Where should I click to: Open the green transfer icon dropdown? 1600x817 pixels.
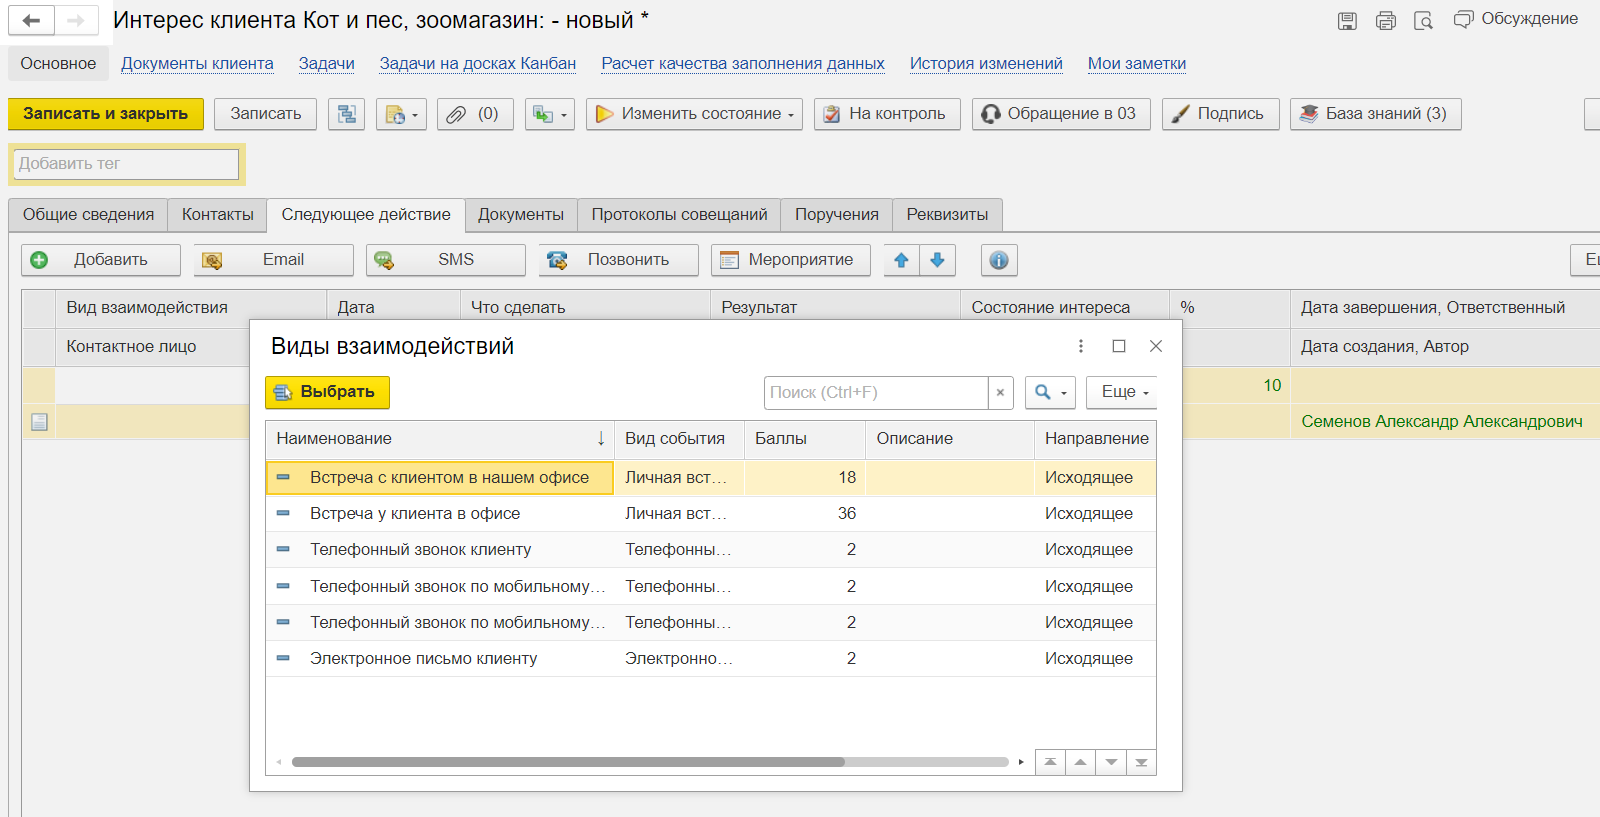(x=549, y=114)
